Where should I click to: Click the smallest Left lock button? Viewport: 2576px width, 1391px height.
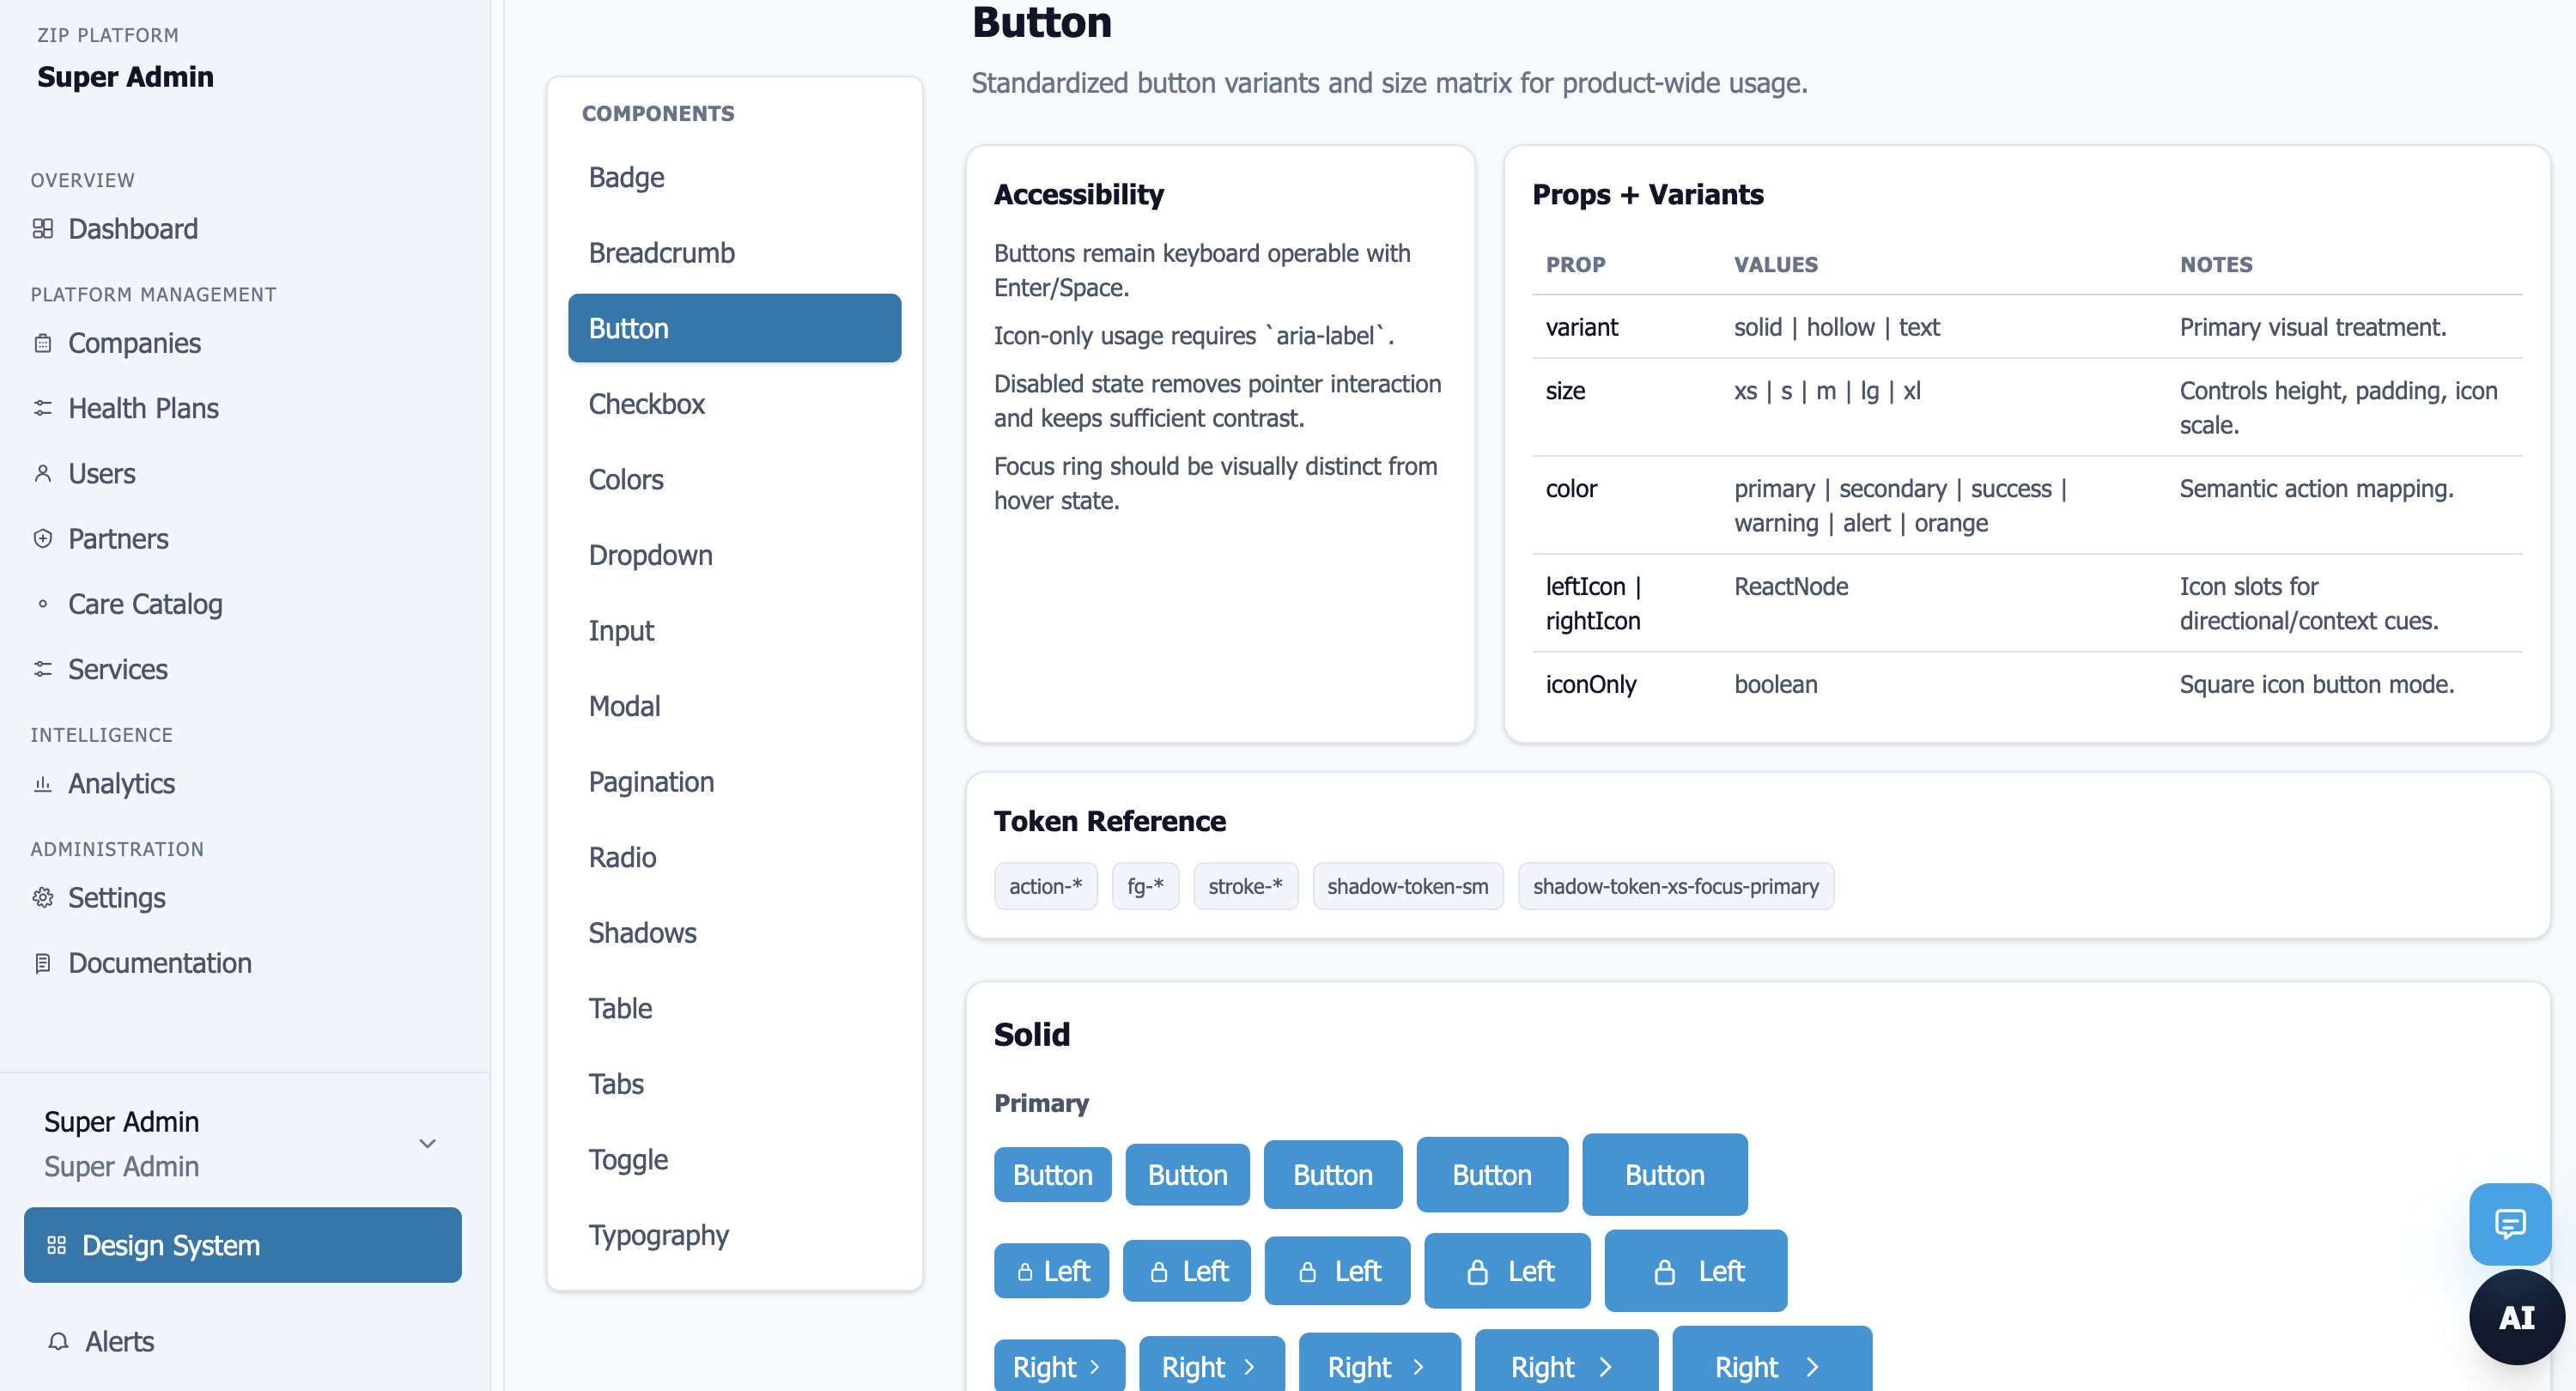(1051, 1271)
